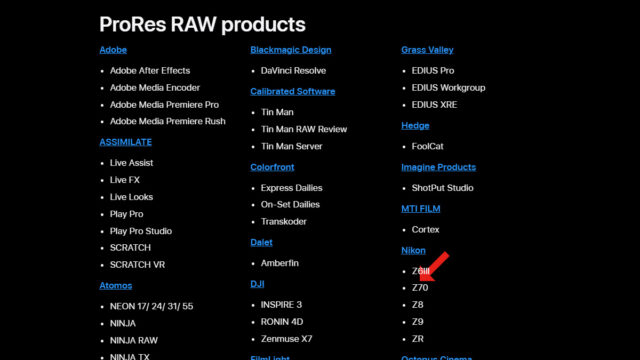Select the INSPIRE 3 item
640x360 pixels.
point(281,305)
